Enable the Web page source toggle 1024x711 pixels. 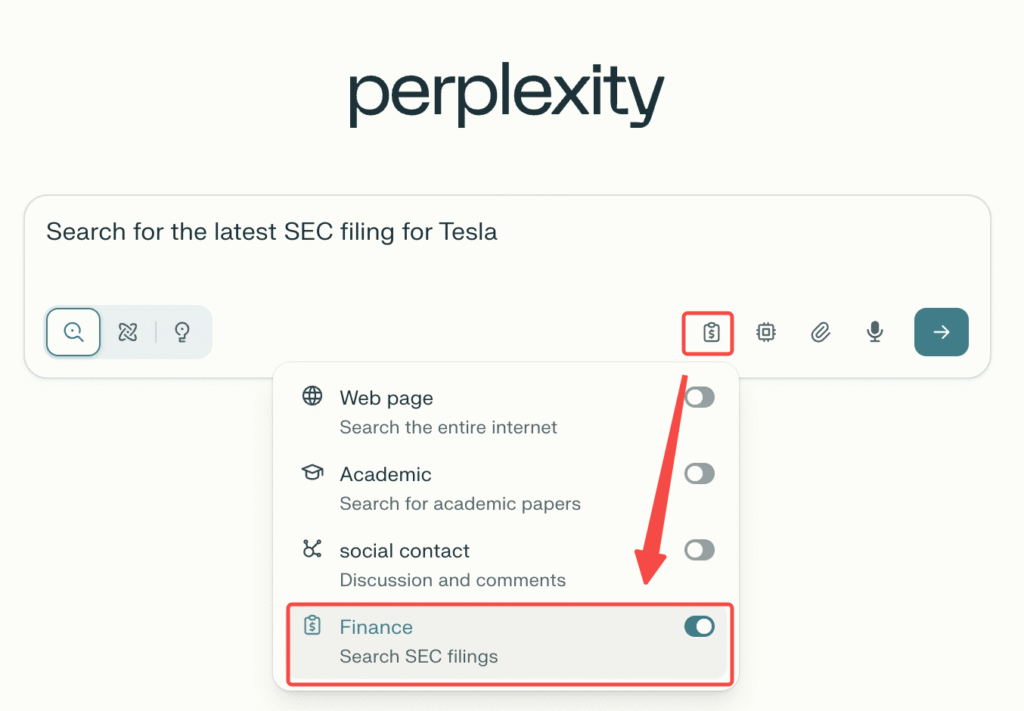pyautogui.click(x=699, y=398)
